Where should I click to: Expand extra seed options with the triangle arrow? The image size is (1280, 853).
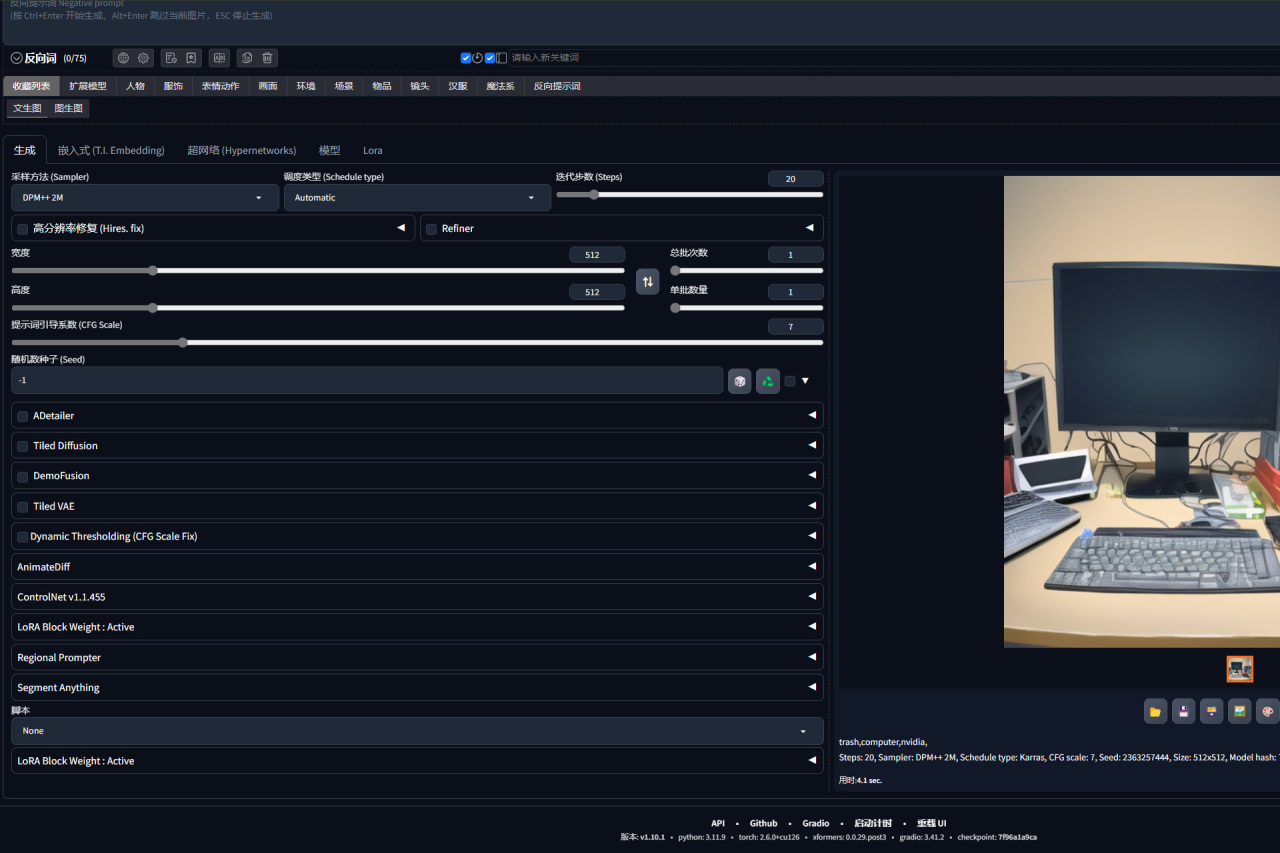(x=805, y=381)
